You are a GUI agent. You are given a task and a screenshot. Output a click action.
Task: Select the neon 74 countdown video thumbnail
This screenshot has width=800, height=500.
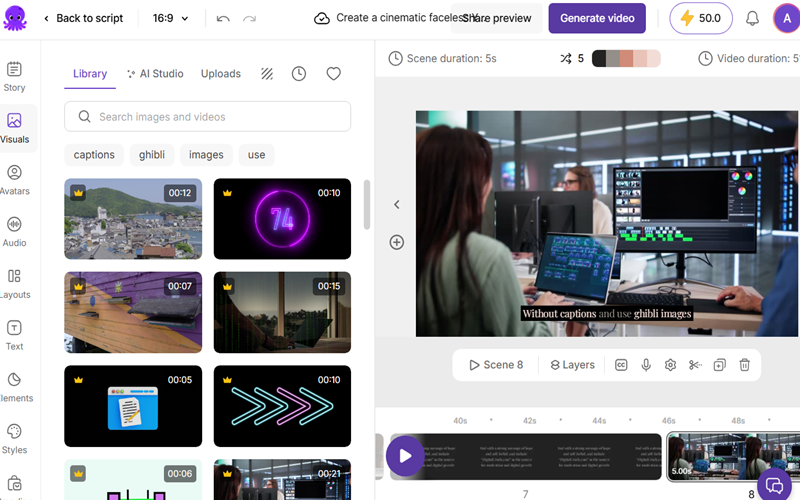[282, 219]
